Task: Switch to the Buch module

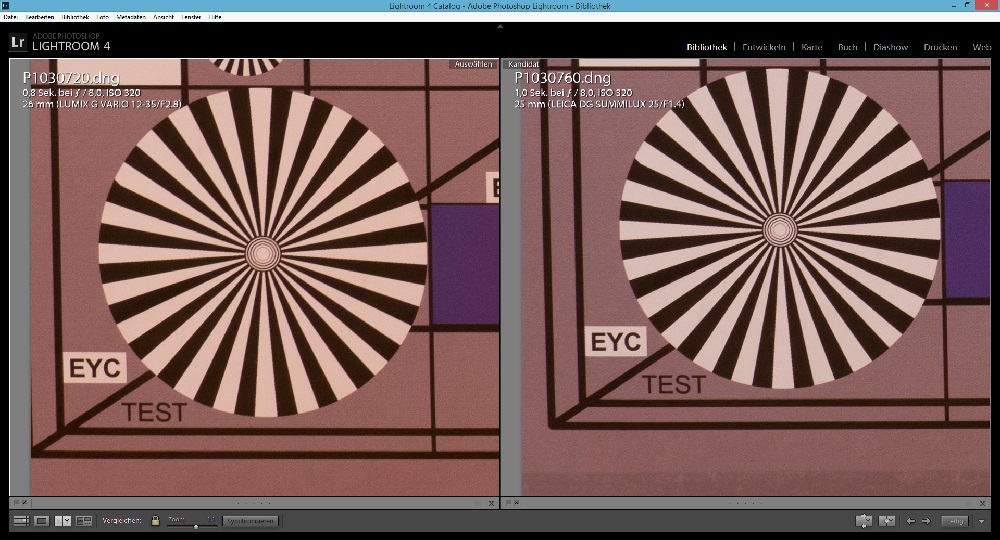Action: [848, 47]
